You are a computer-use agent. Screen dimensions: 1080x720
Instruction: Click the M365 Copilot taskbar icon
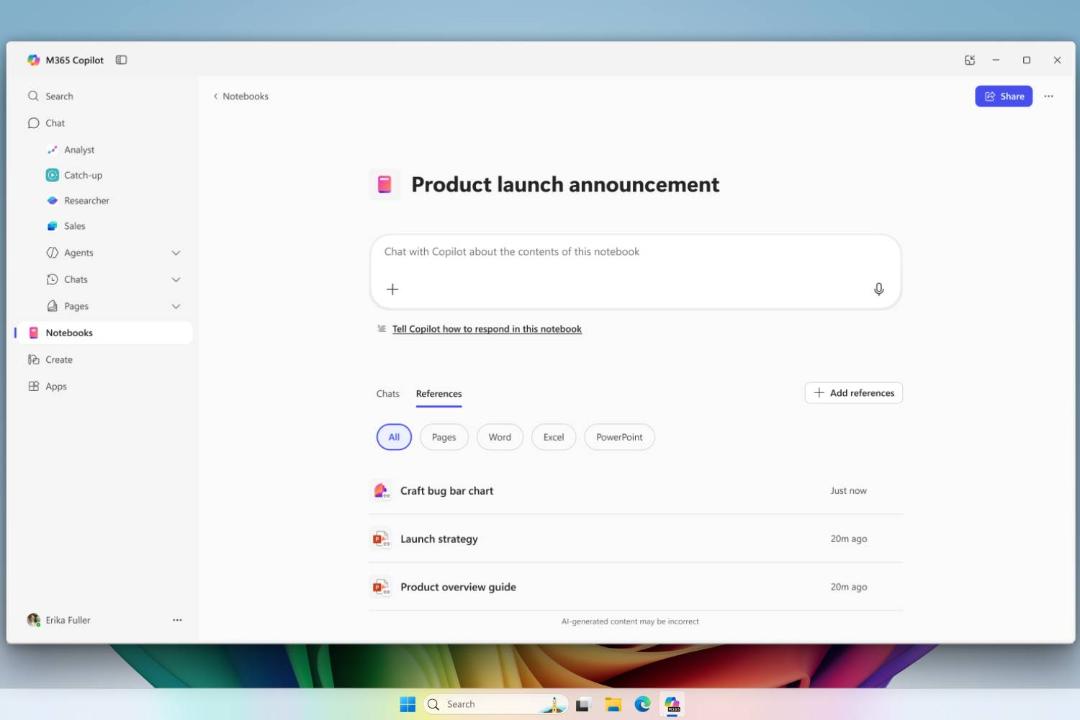pos(672,704)
